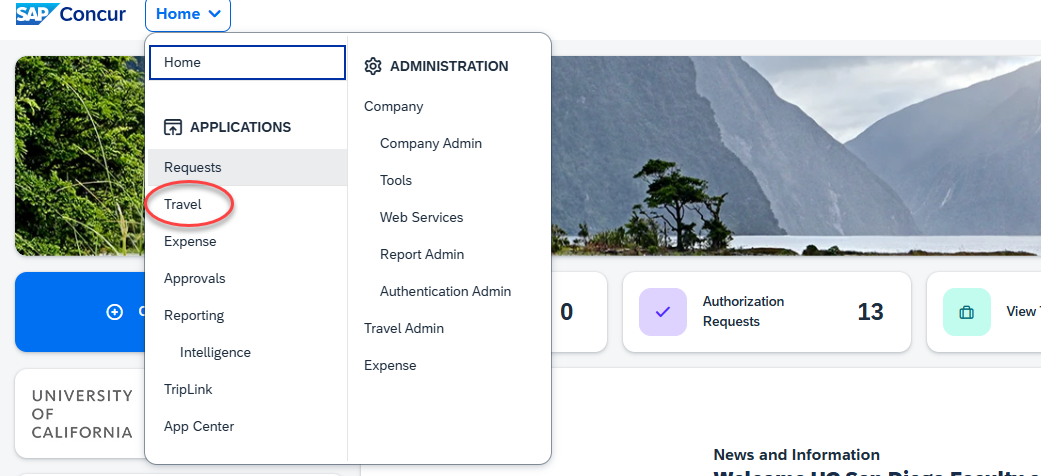
Task: Open Intelligence under Reporting
Action: tap(215, 352)
